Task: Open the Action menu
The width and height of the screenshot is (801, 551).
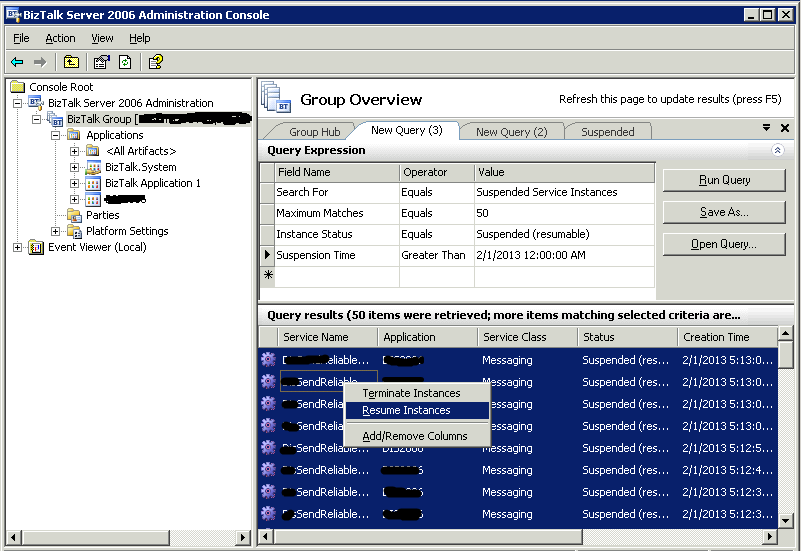Action: (x=60, y=38)
